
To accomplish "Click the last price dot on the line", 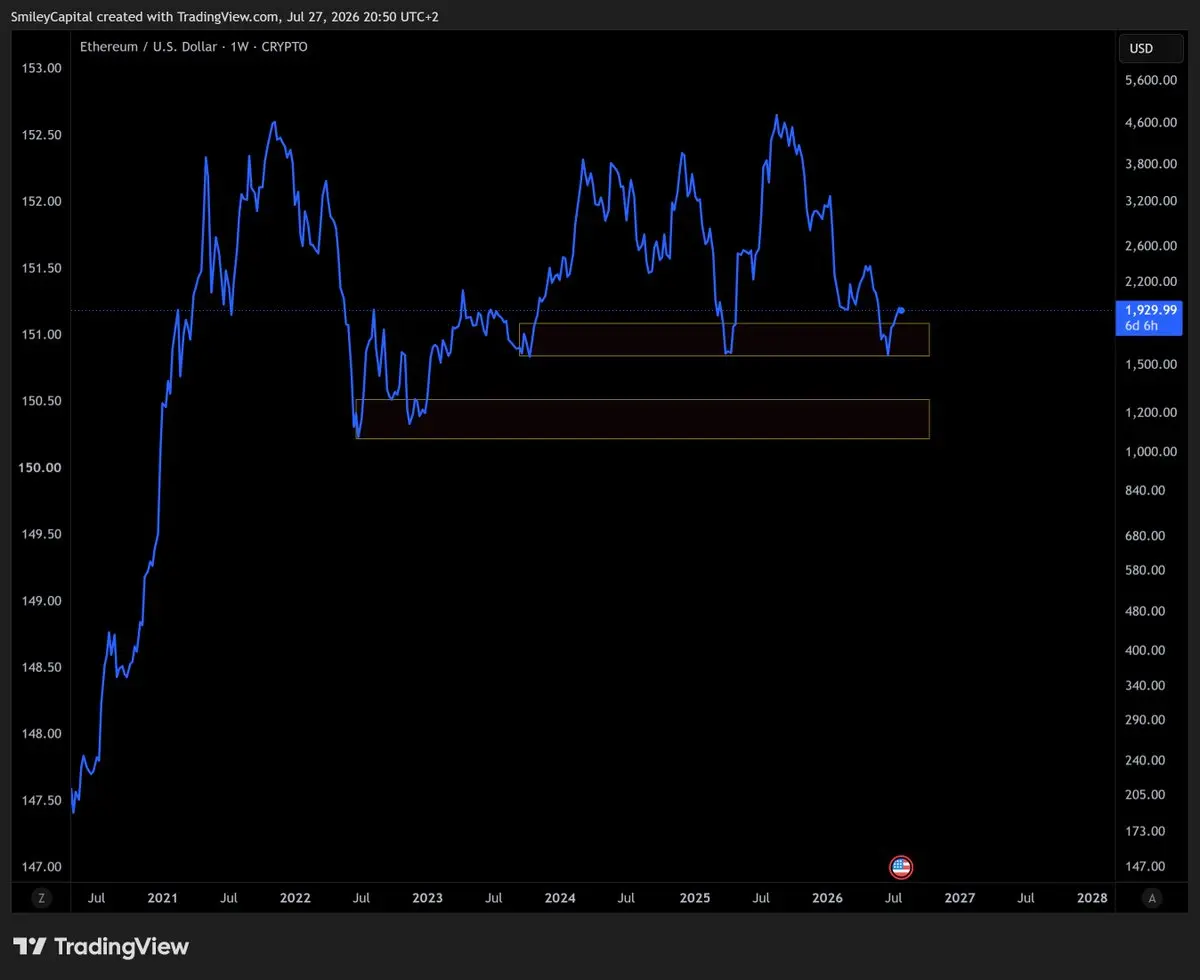I will coord(901,310).
